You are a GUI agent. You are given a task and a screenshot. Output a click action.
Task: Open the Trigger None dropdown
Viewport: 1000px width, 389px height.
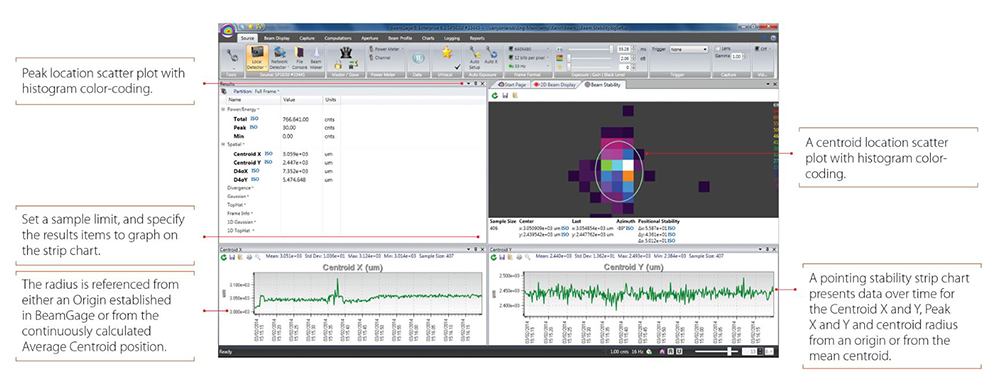pyautogui.click(x=689, y=49)
